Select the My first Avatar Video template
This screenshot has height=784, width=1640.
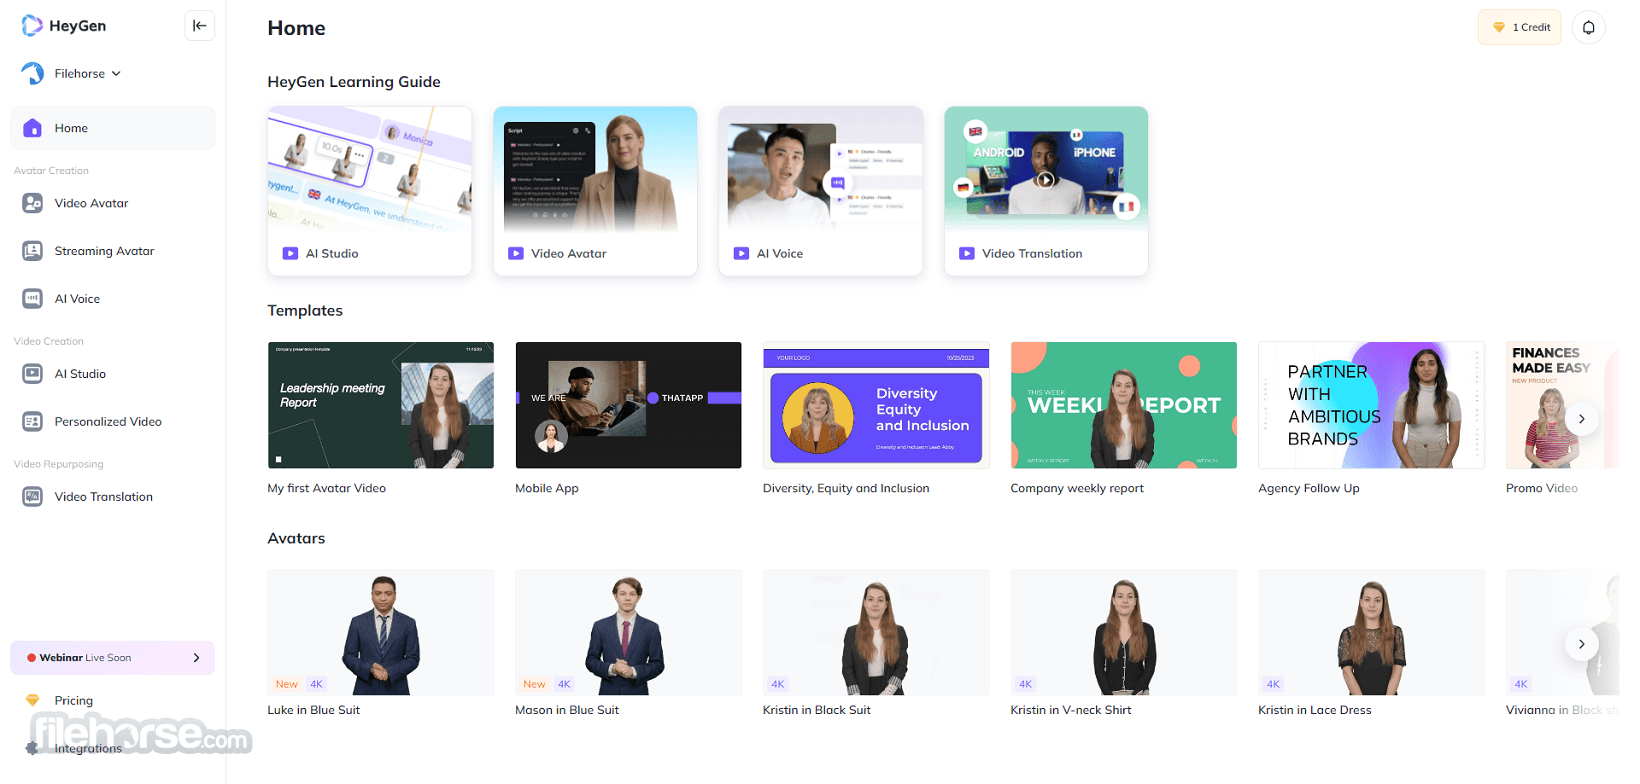tap(381, 405)
